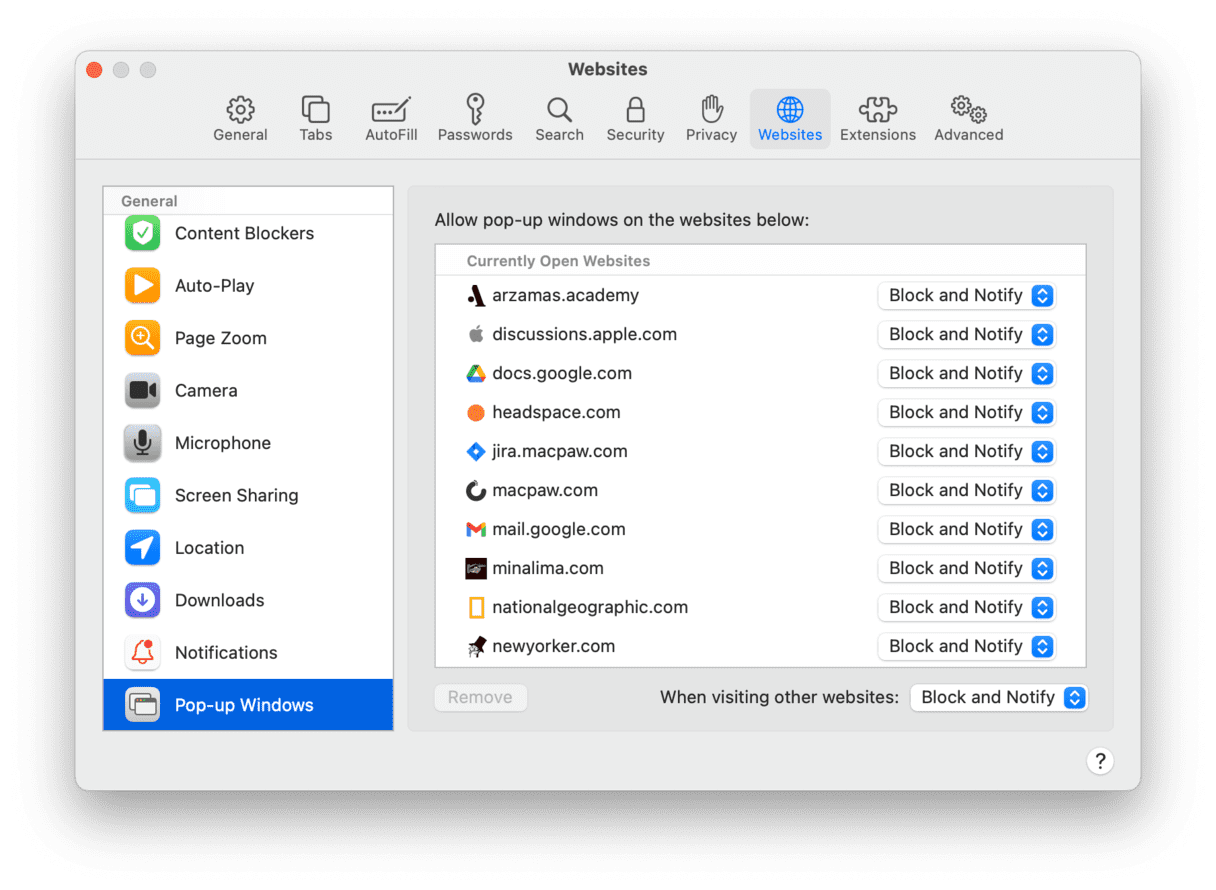1216x890 pixels.
Task: Click the help question mark button
Action: point(1100,761)
